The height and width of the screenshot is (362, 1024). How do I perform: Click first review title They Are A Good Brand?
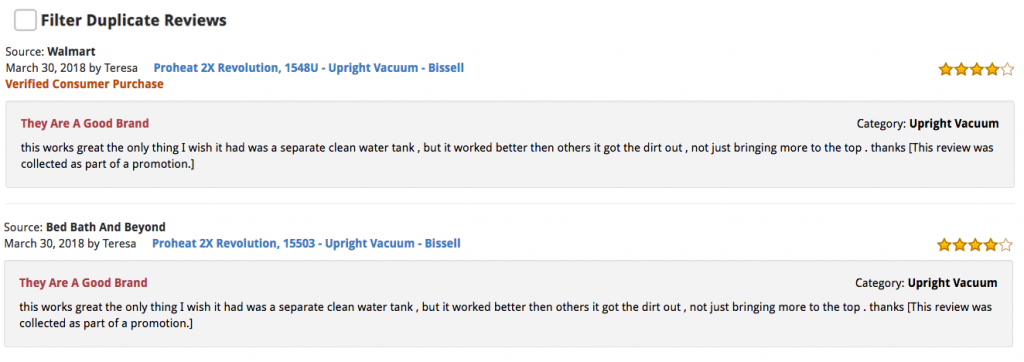(85, 123)
